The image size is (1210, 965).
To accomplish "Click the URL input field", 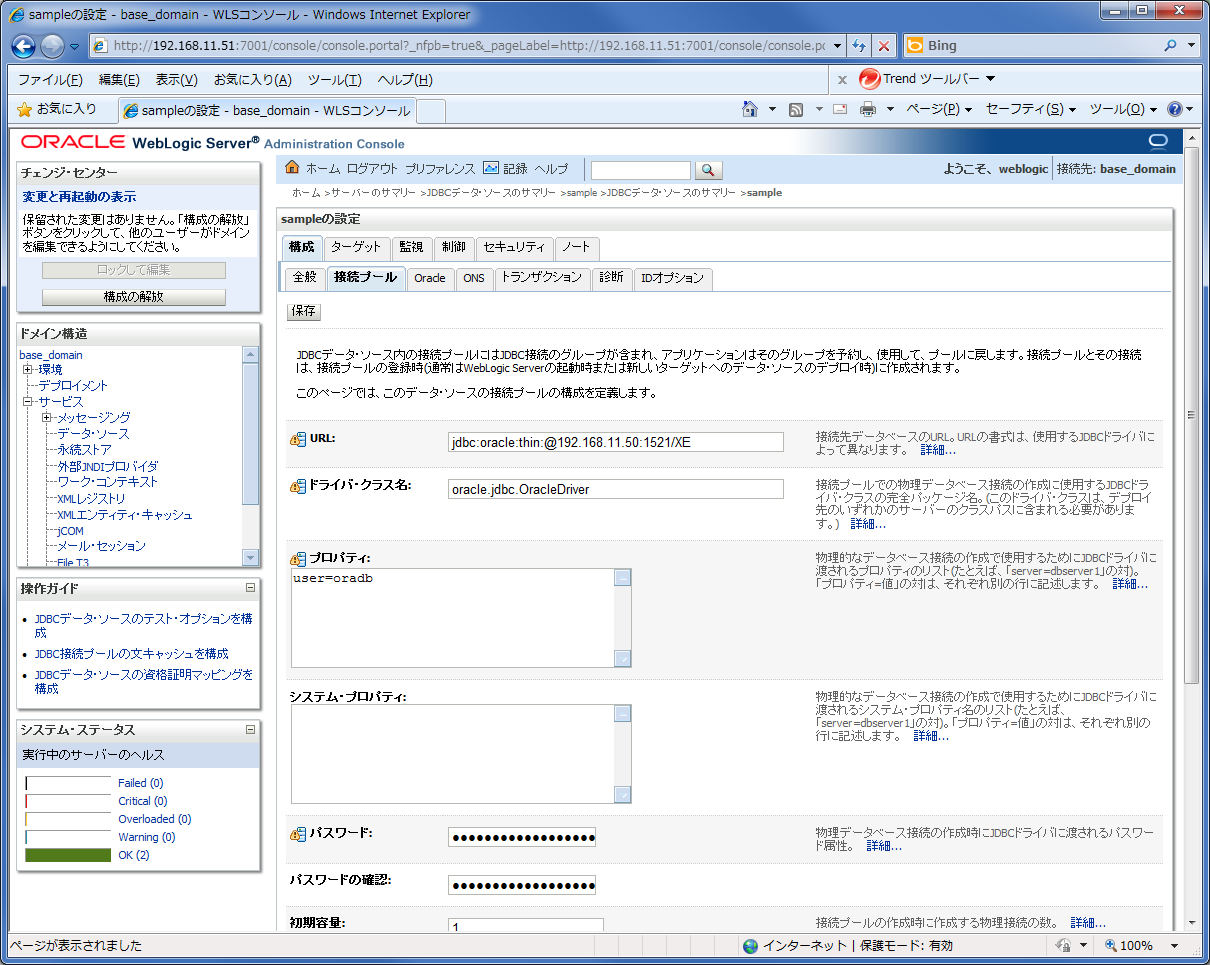I will coord(615,442).
